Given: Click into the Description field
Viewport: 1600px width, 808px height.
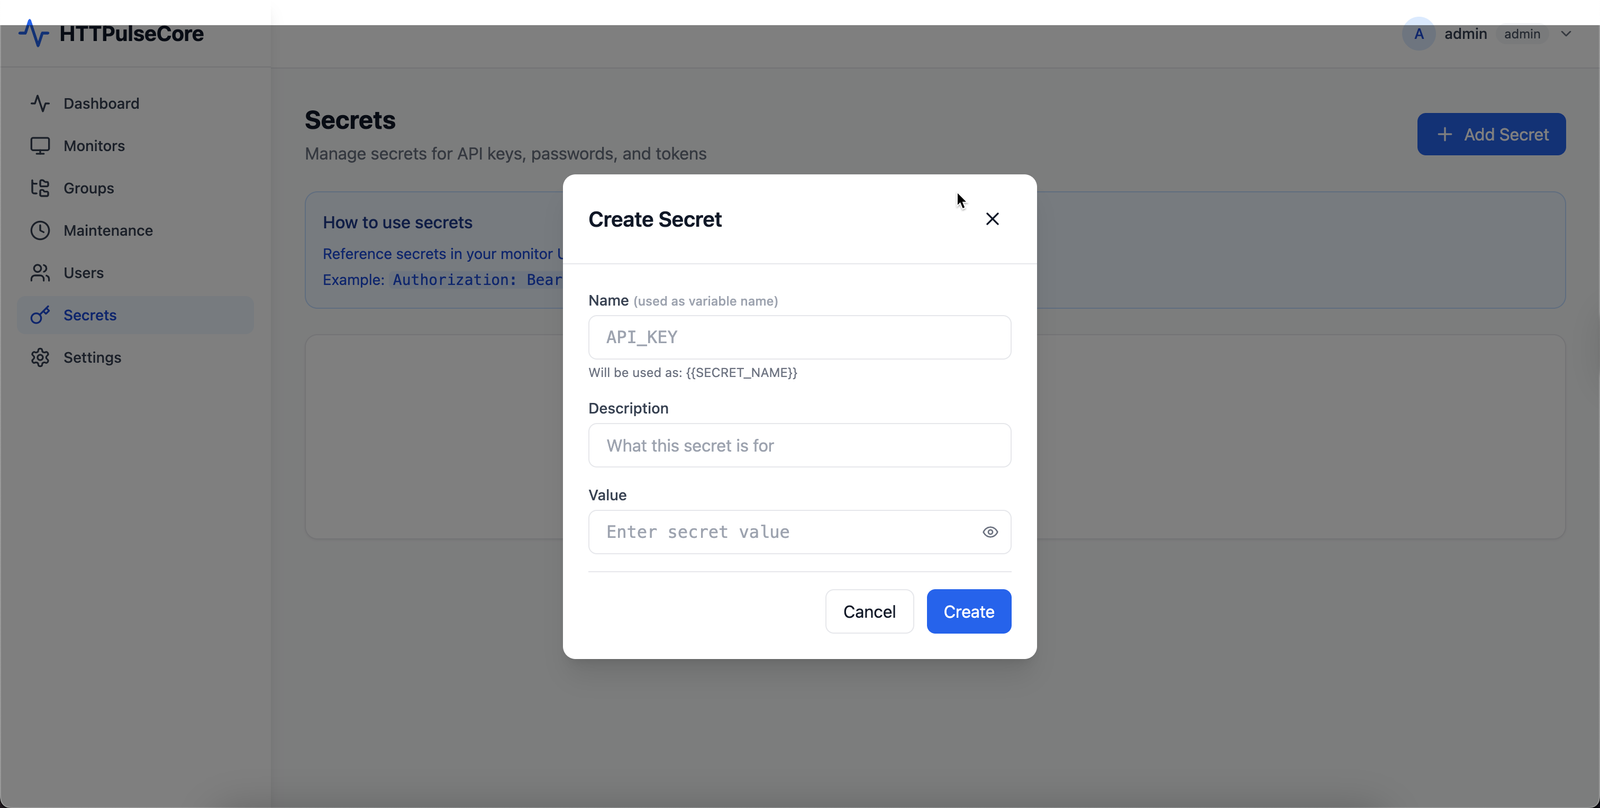Looking at the screenshot, I should click(x=799, y=445).
